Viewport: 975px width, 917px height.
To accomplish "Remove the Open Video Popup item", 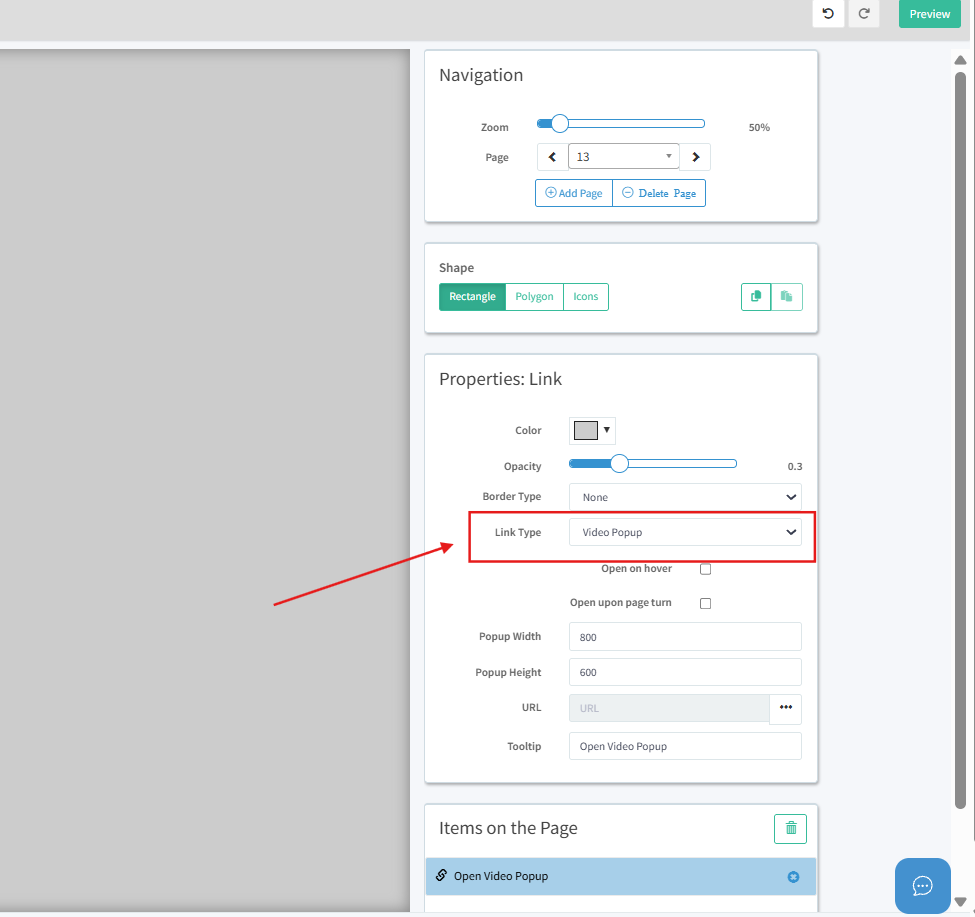I will click(x=793, y=877).
